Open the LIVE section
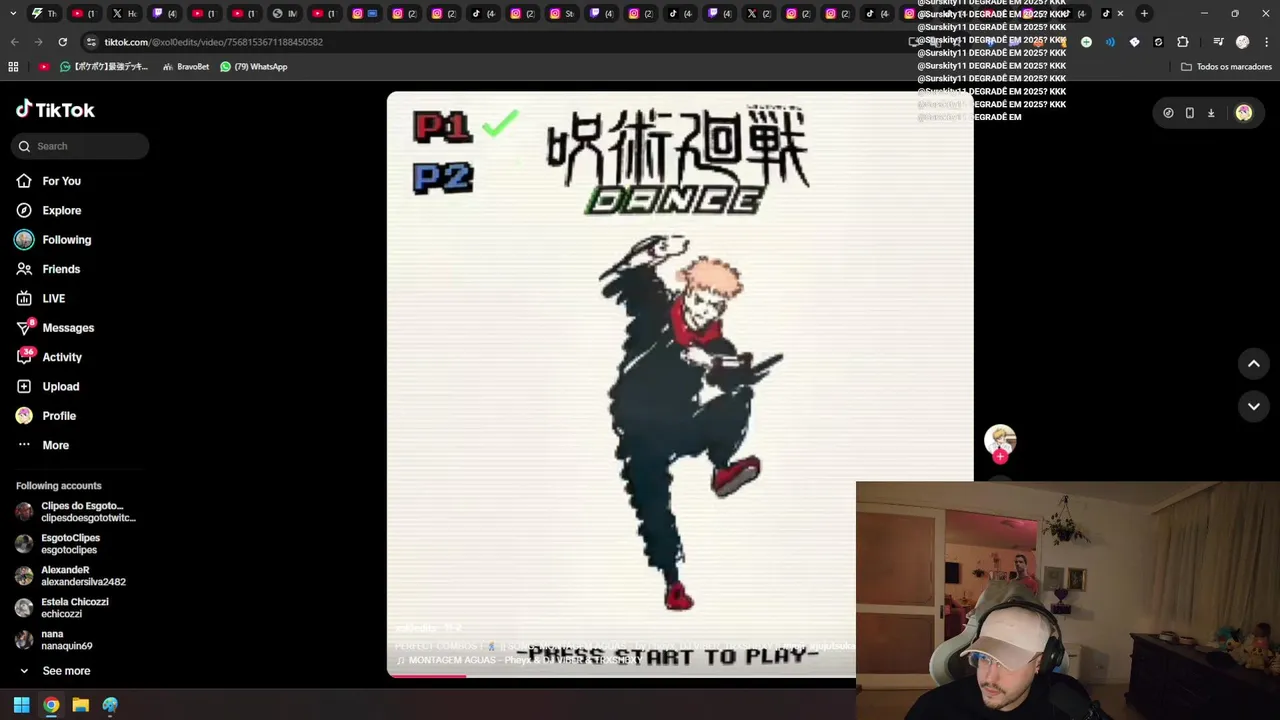Viewport: 1280px width, 720px height. (x=40, y=298)
